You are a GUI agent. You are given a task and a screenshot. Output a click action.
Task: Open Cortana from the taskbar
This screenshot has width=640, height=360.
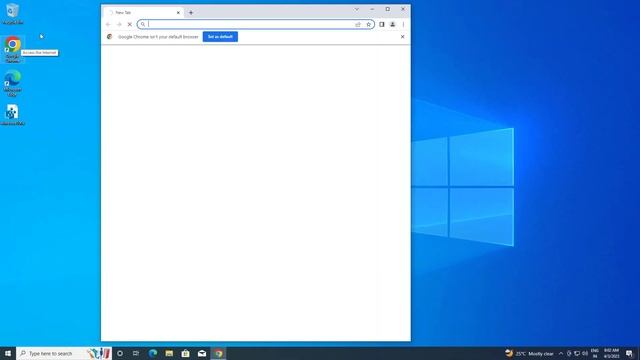tap(120, 353)
